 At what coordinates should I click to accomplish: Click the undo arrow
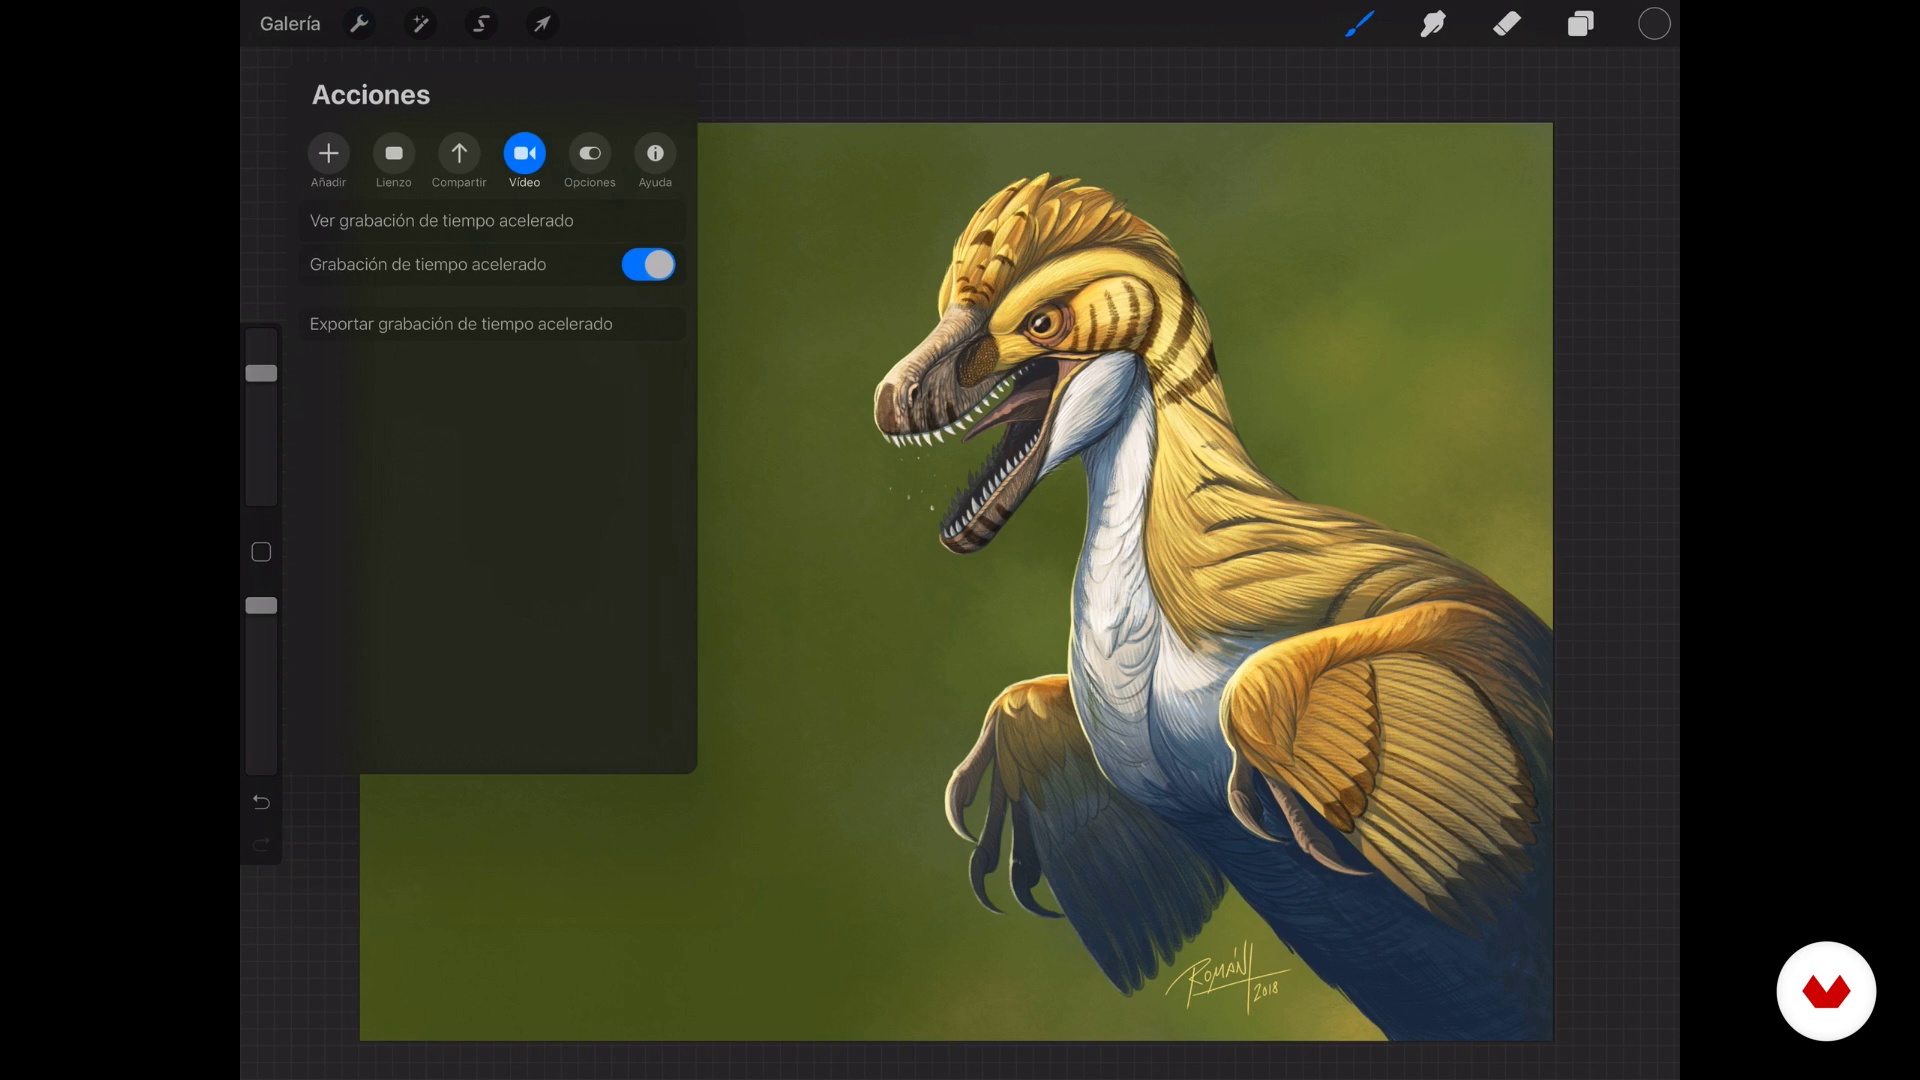[261, 802]
